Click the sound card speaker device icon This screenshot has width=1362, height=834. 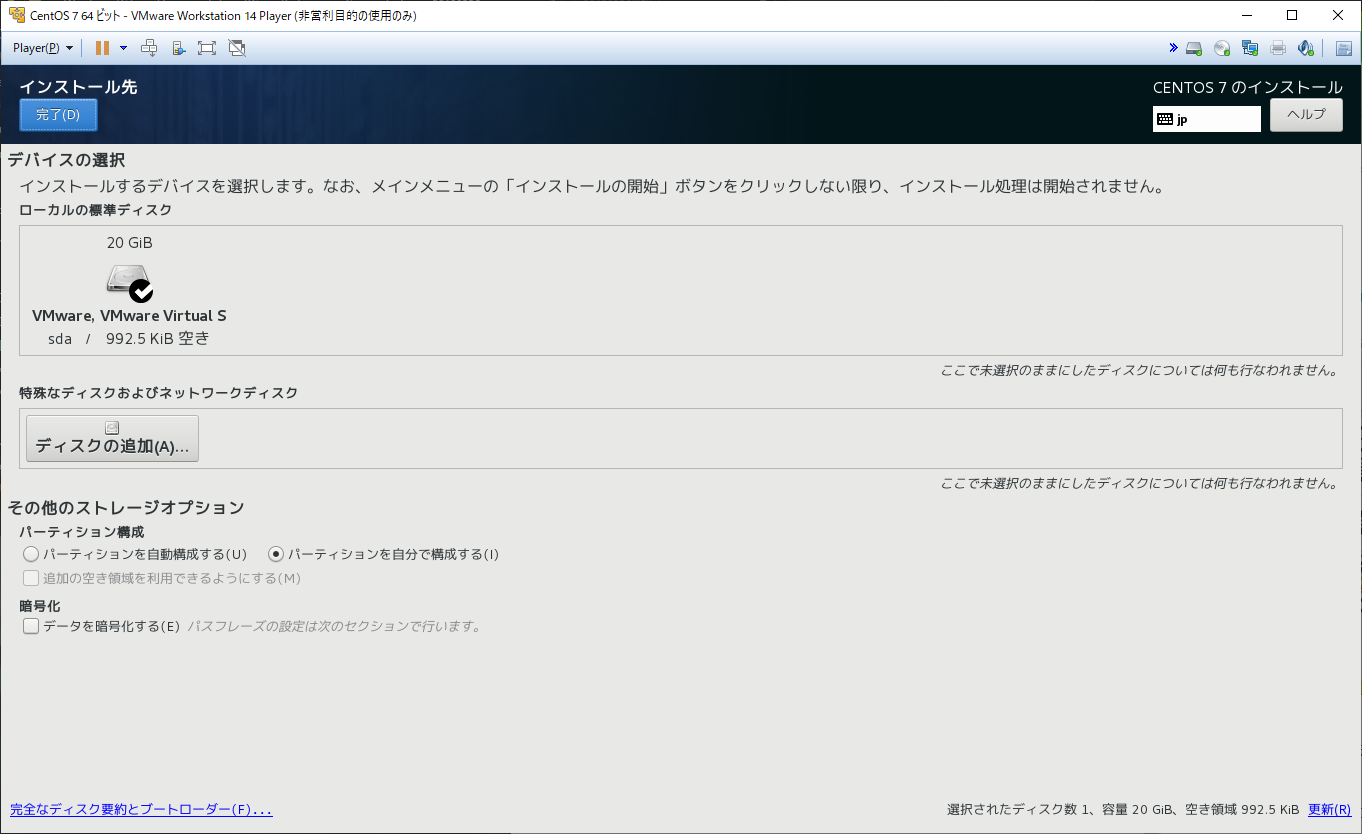tap(1305, 48)
